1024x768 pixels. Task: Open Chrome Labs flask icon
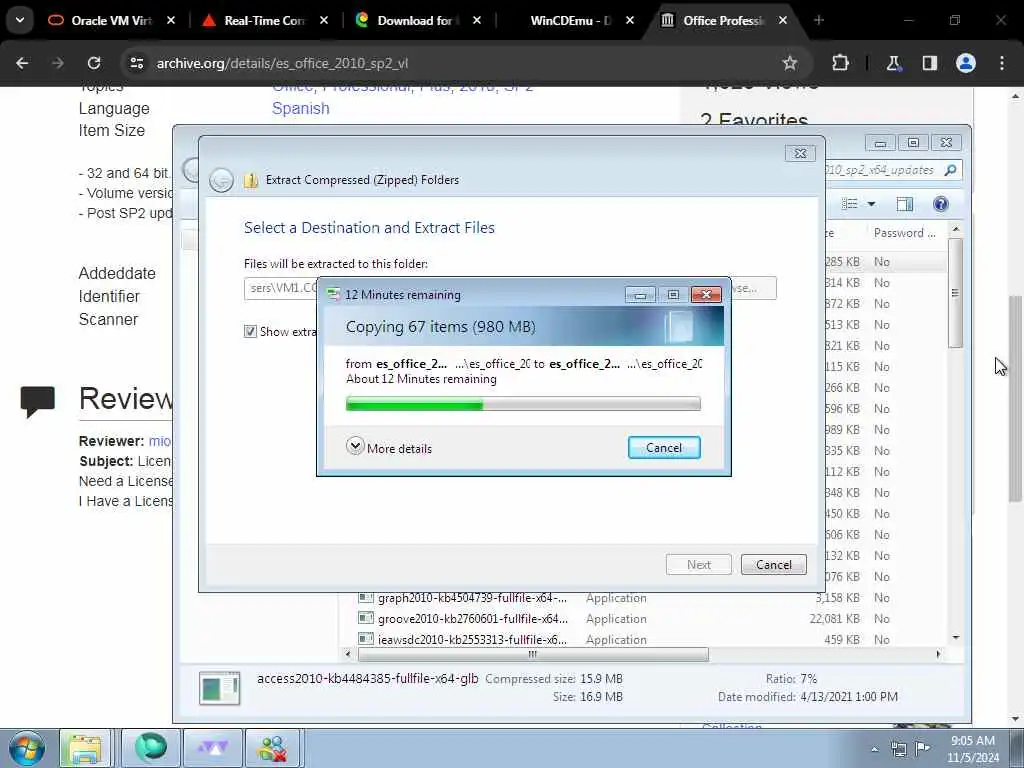tap(893, 63)
